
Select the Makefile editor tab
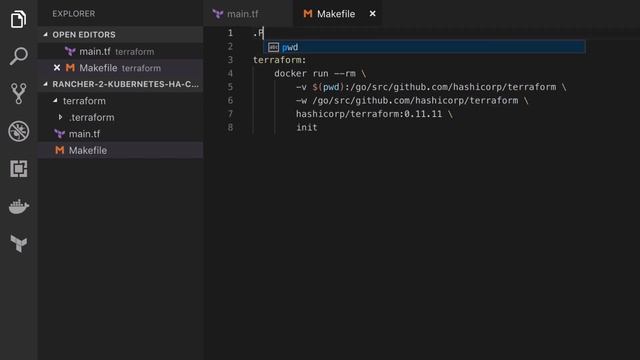337,14
